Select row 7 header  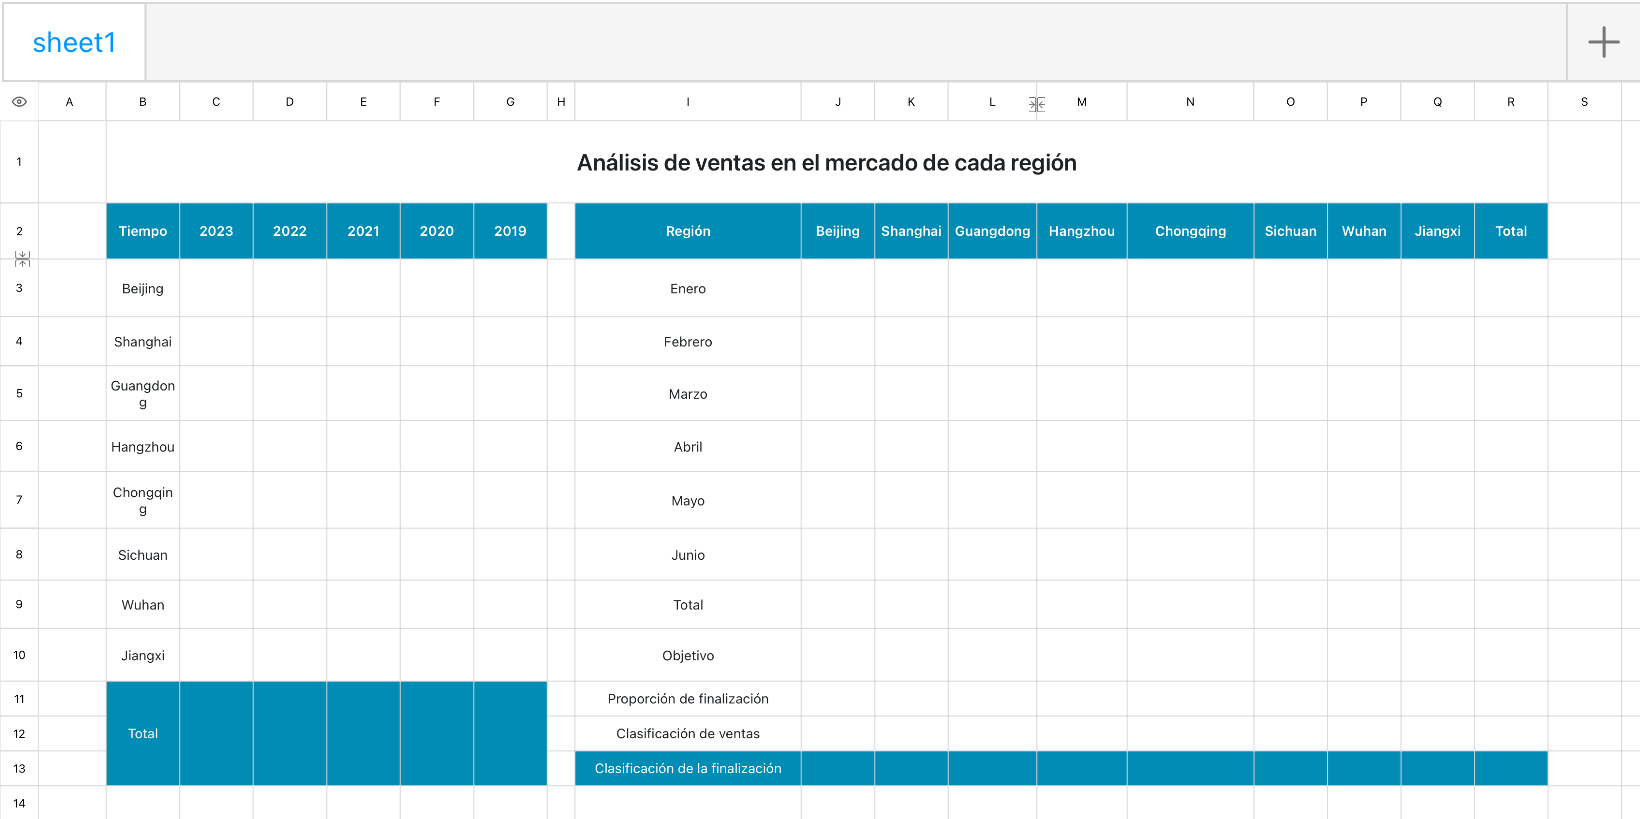[19, 500]
